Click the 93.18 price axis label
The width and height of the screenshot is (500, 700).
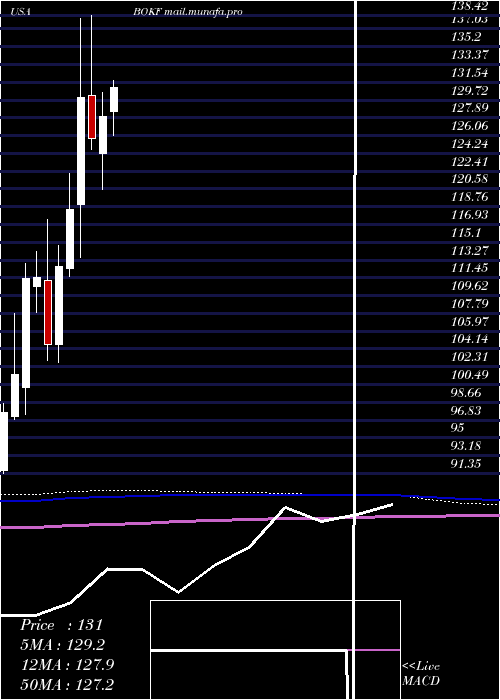(x=467, y=446)
